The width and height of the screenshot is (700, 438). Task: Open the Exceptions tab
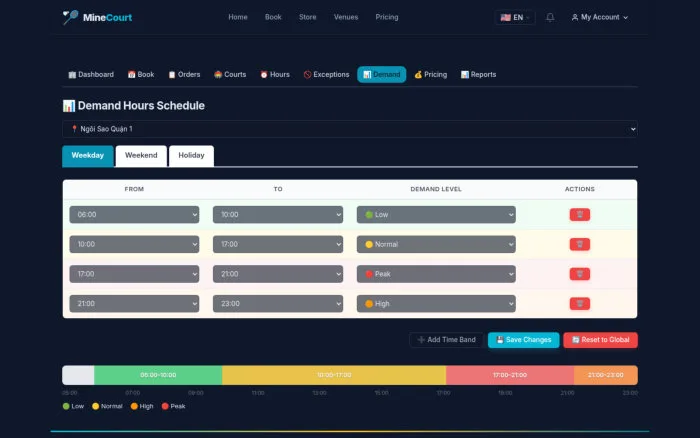click(x=326, y=75)
